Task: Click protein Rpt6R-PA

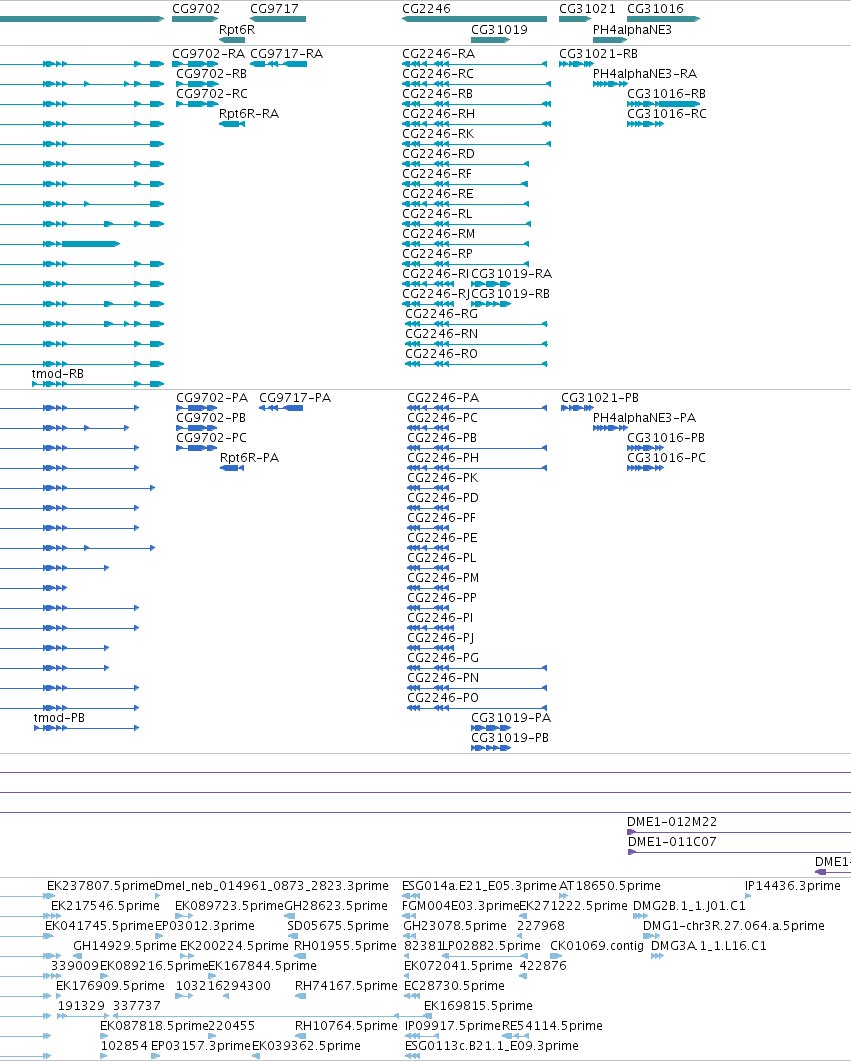Action: pyautogui.click(x=249, y=457)
